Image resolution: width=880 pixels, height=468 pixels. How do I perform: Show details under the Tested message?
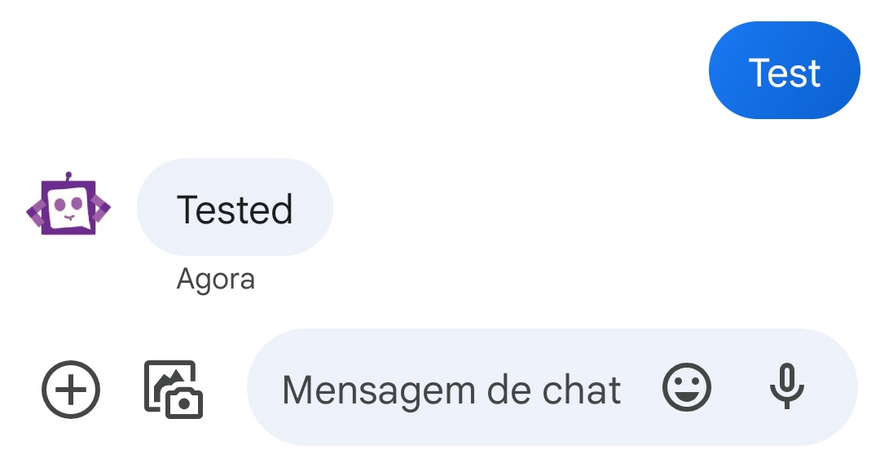point(216,279)
